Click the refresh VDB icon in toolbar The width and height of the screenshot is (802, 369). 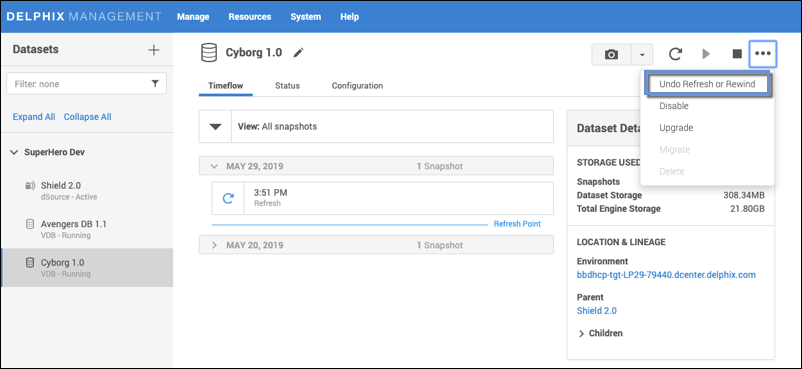point(676,54)
